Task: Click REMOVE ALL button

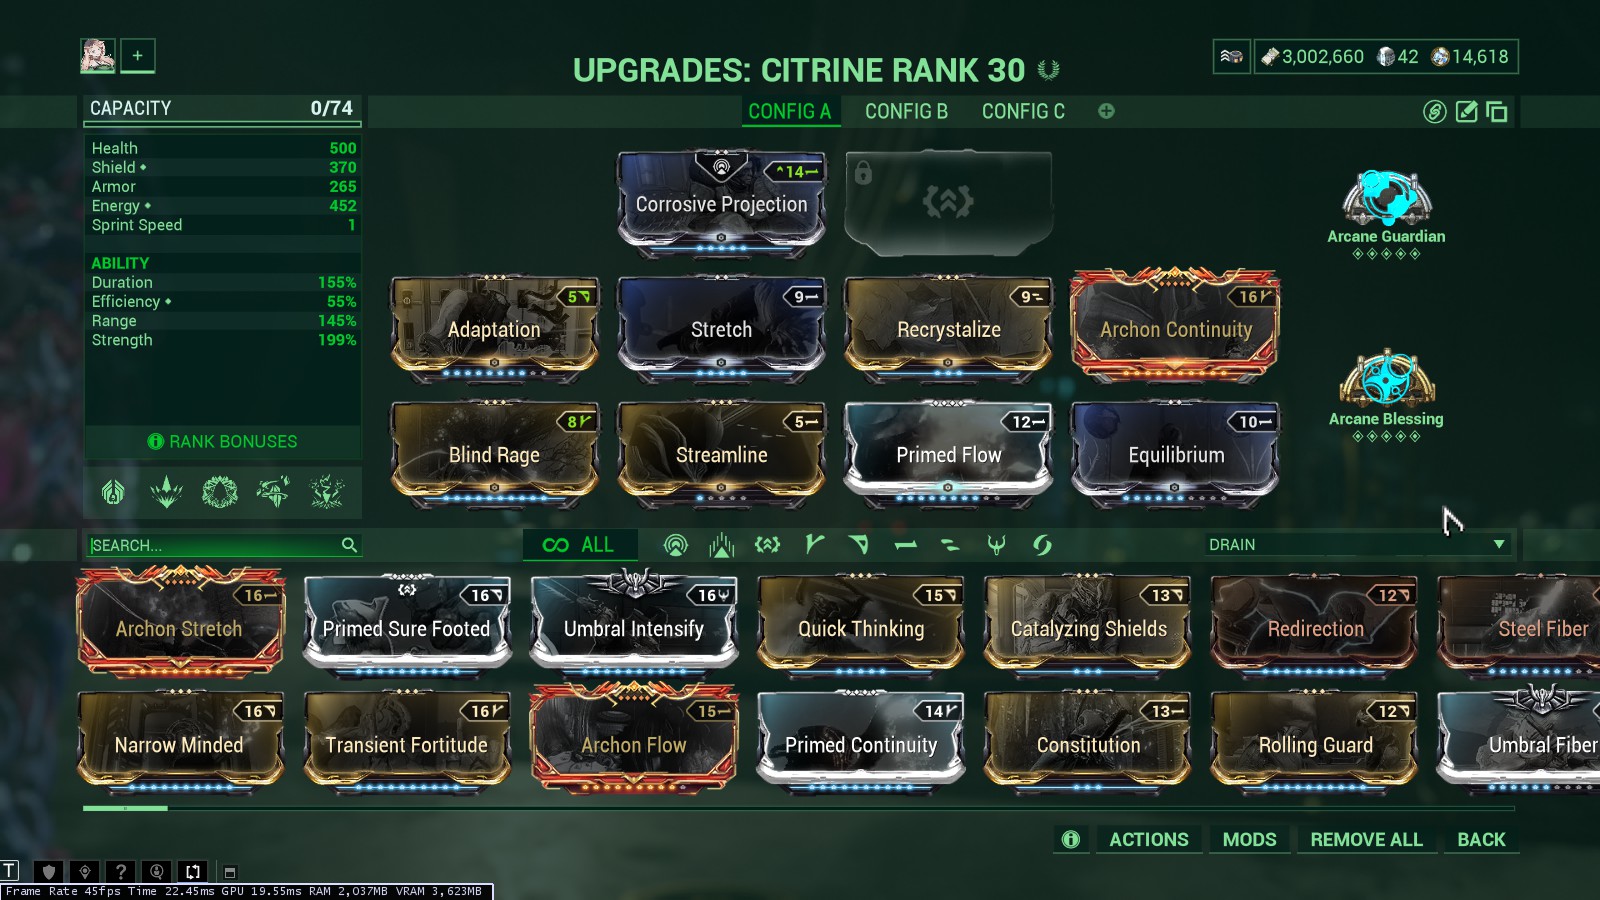Action: pyautogui.click(x=1366, y=839)
